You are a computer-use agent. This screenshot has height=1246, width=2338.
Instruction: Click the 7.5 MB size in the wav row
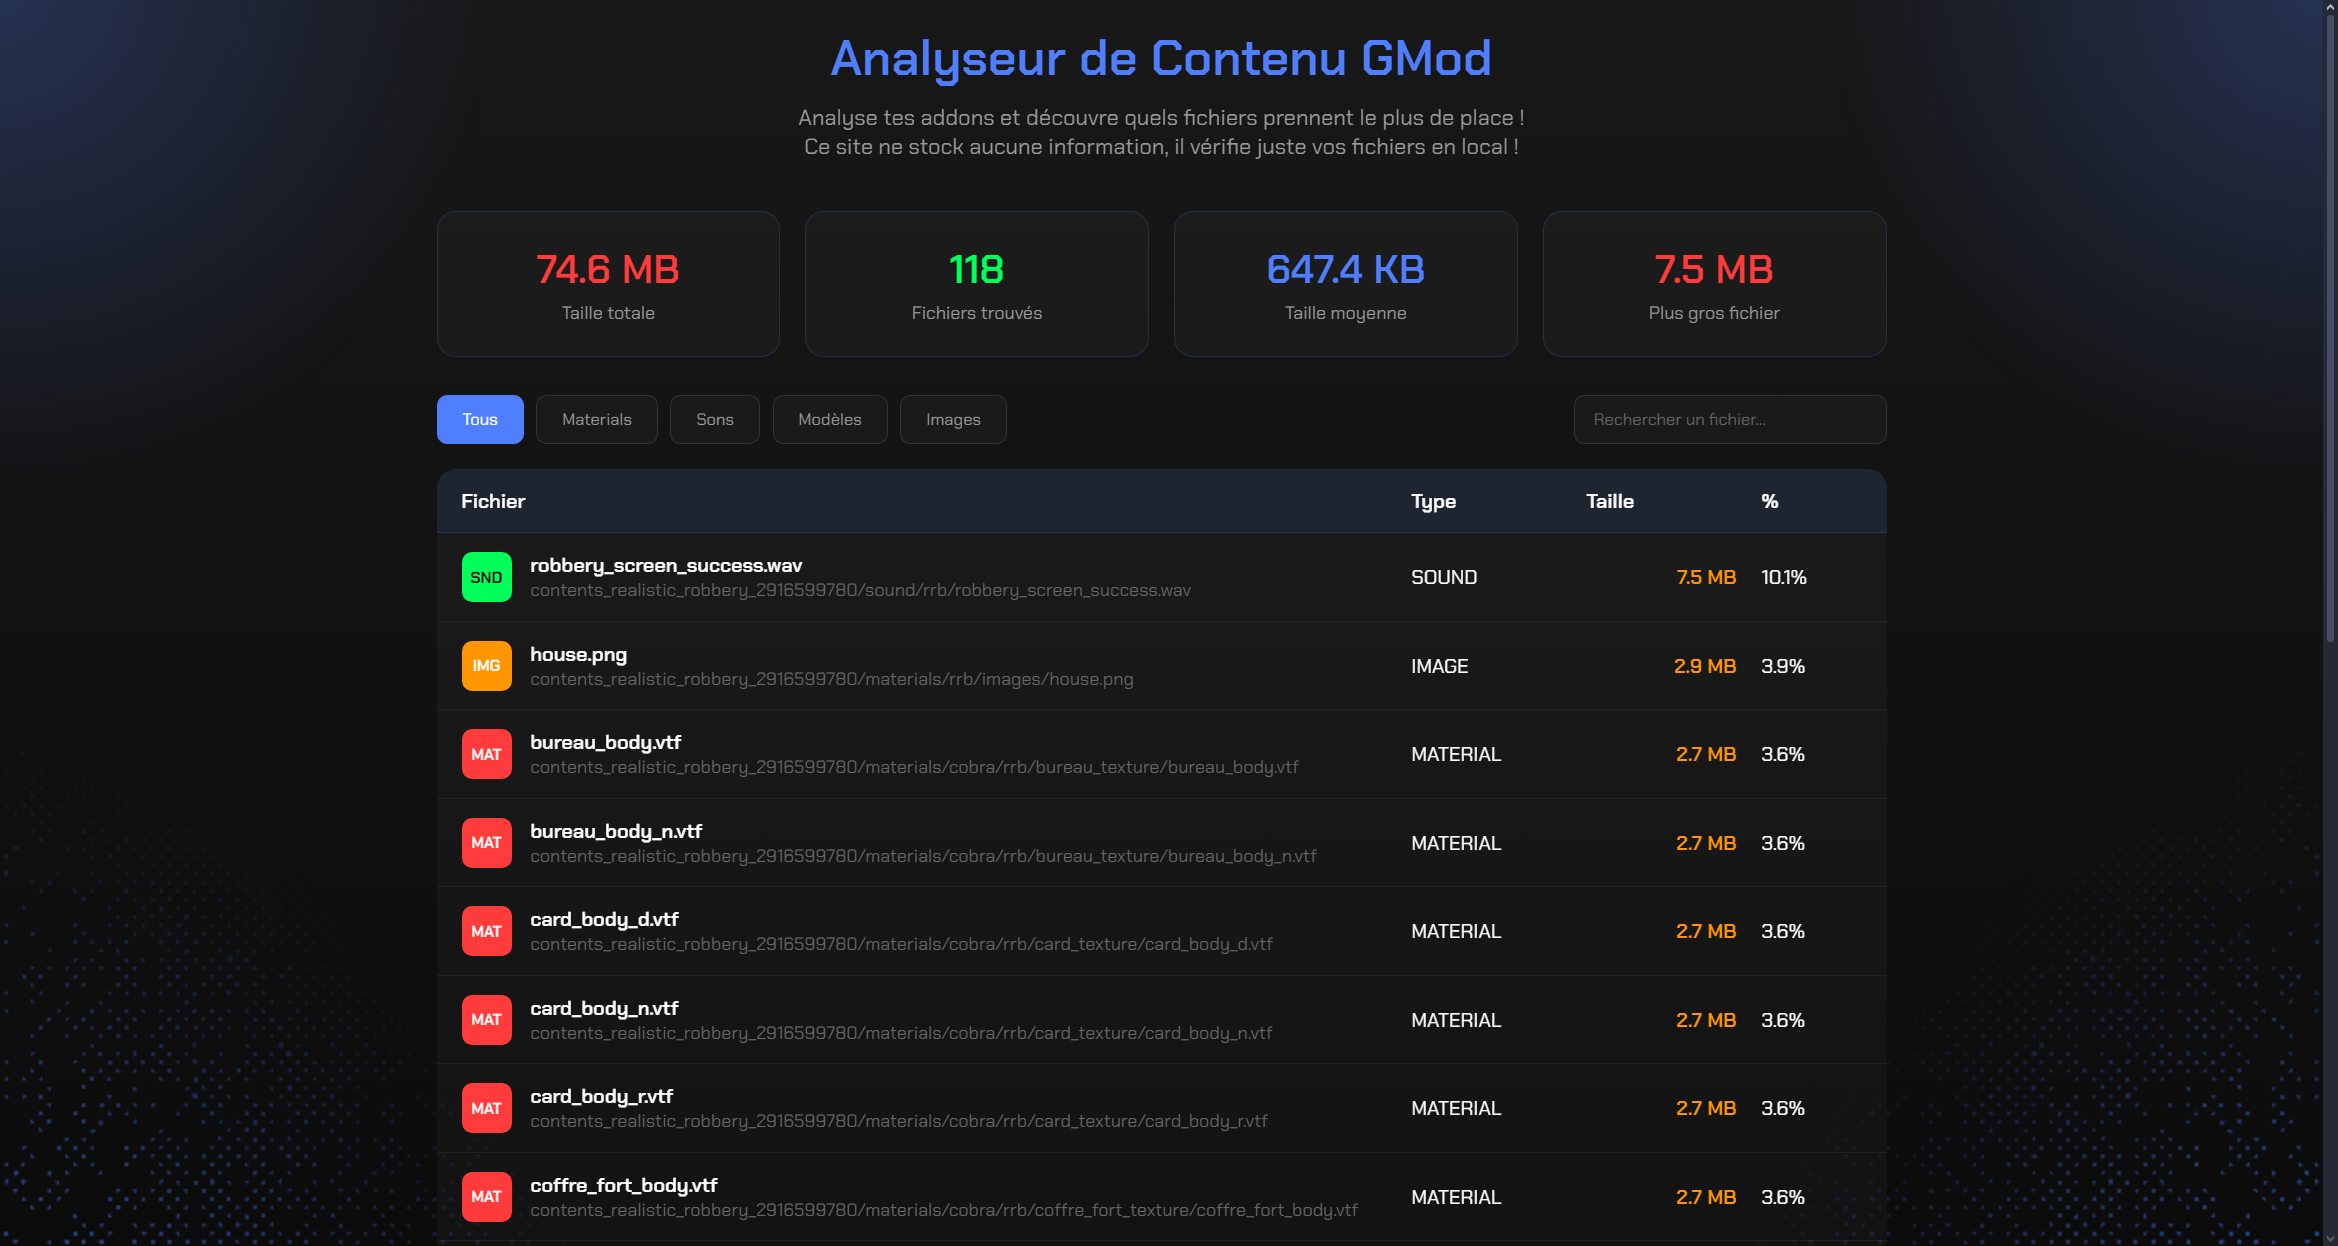click(x=1706, y=578)
